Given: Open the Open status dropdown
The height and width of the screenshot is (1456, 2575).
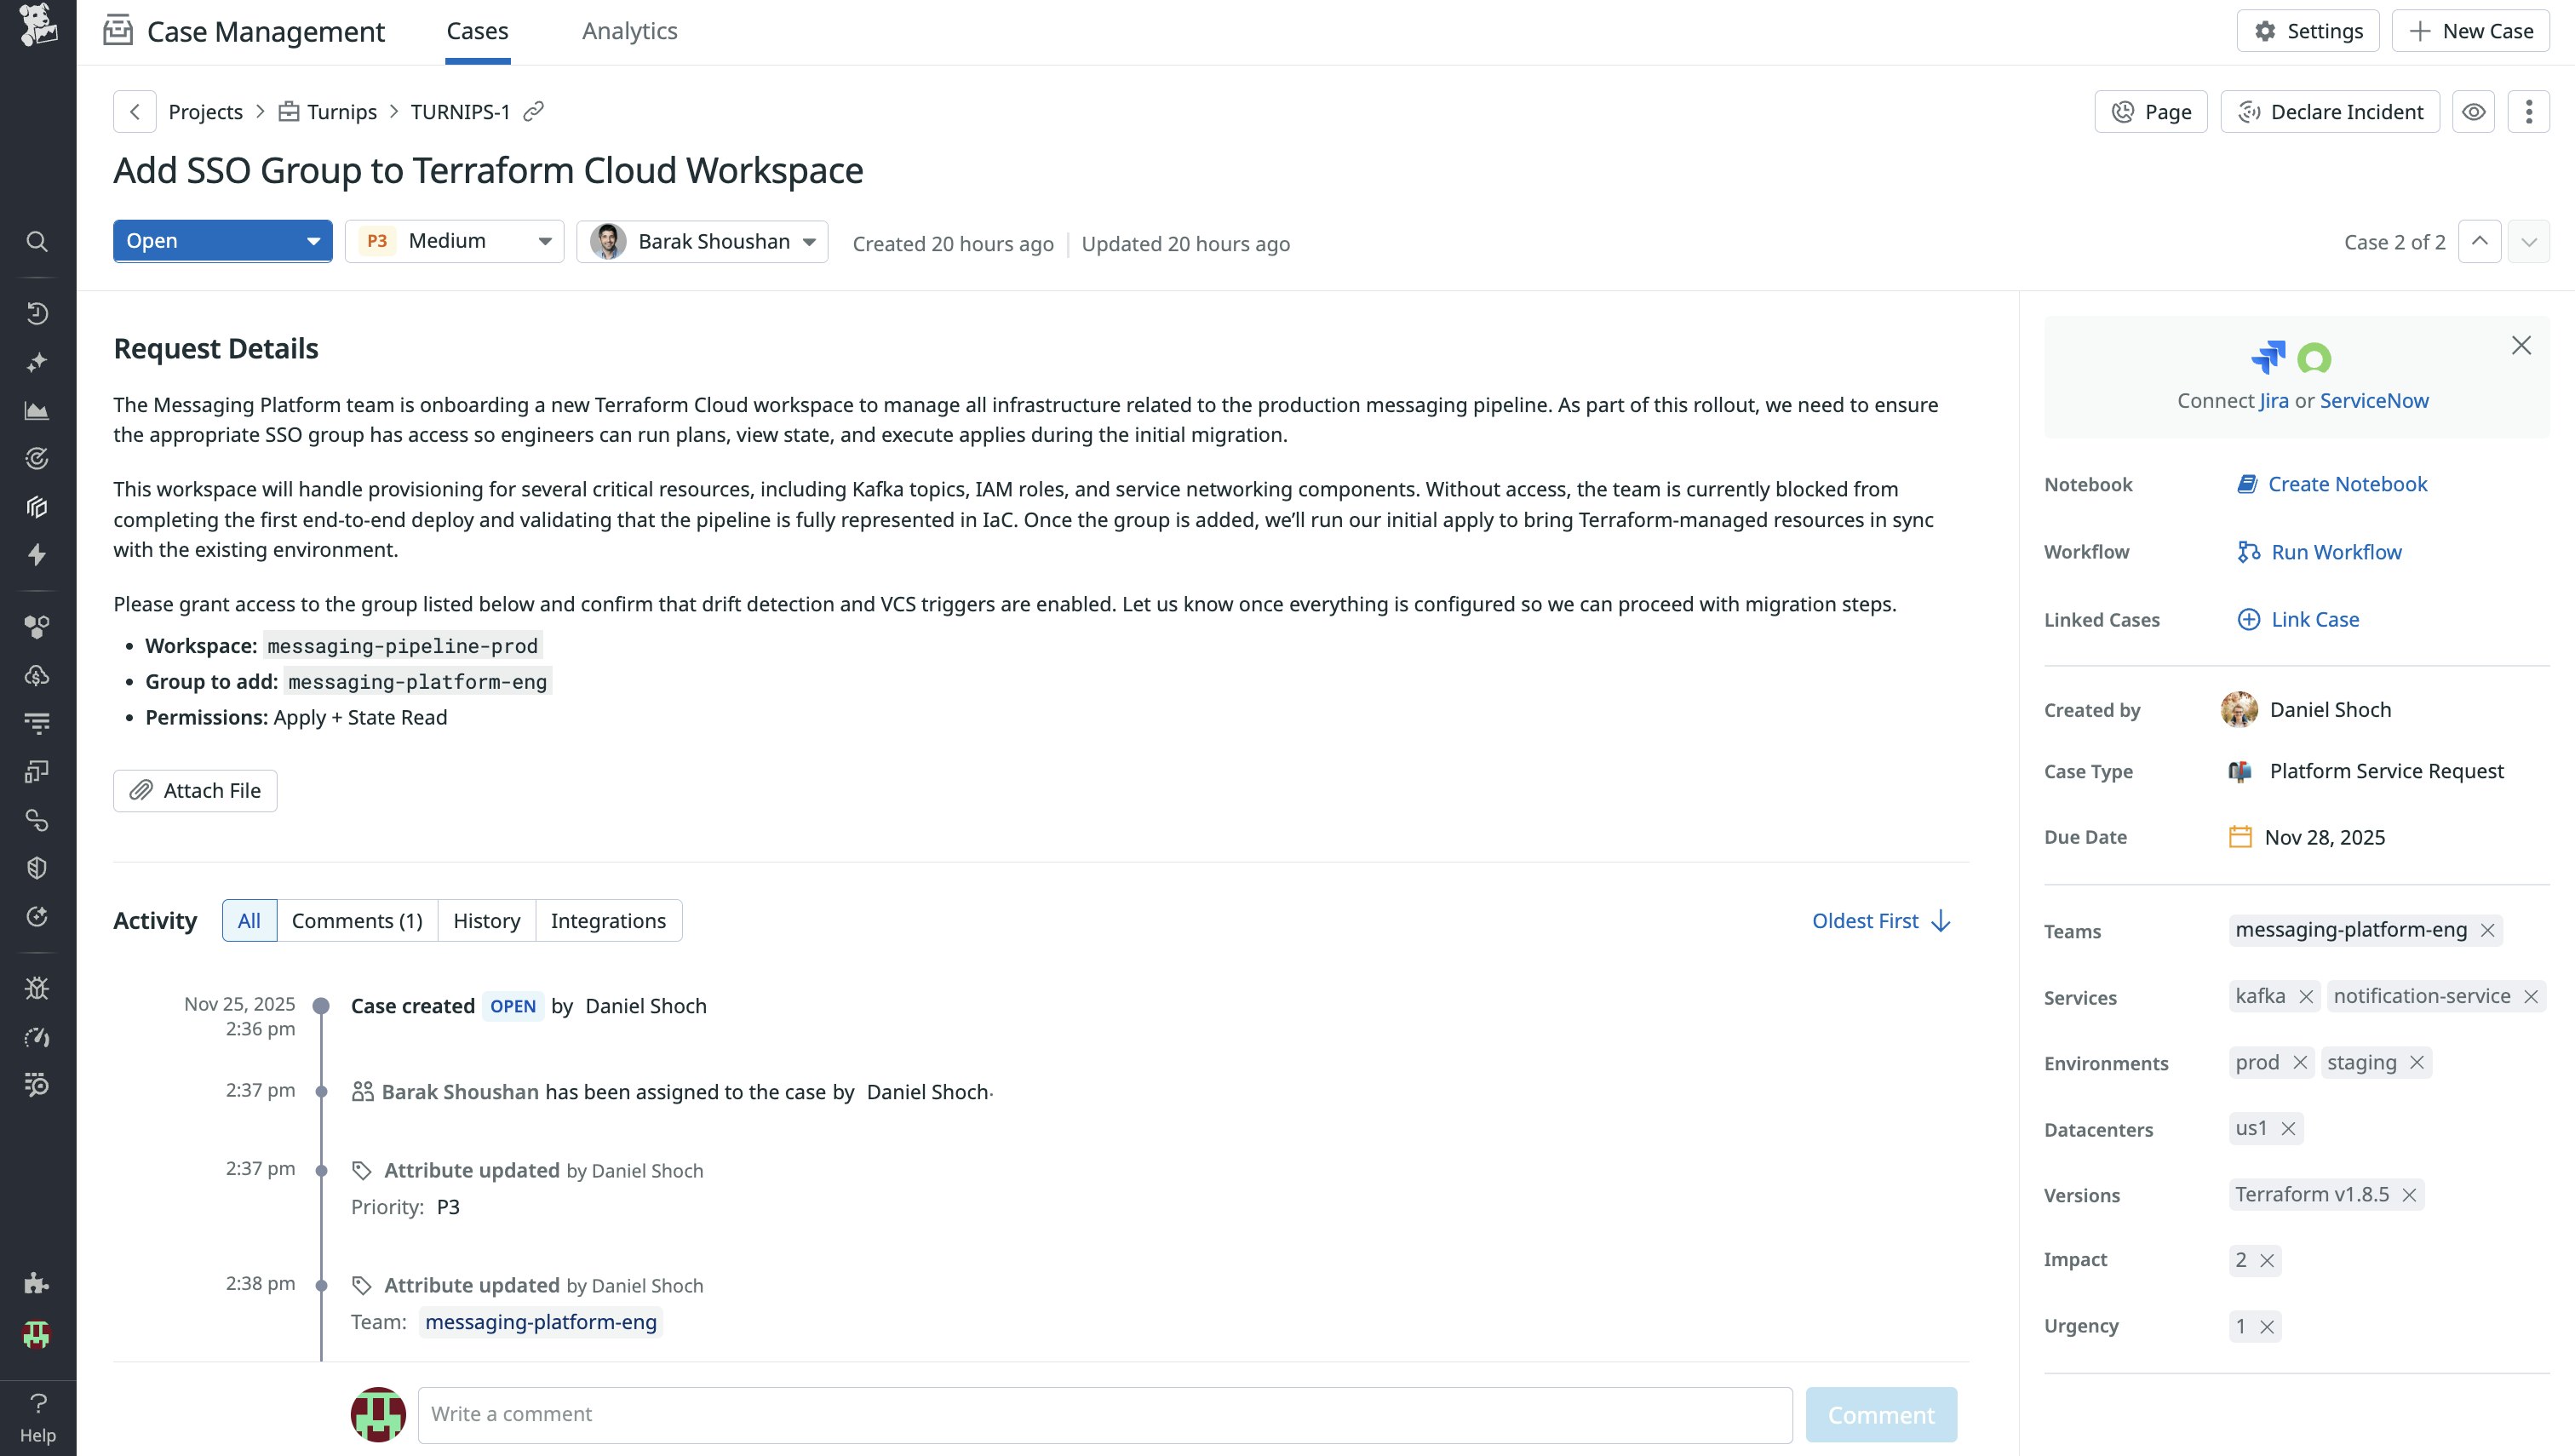Looking at the screenshot, I should point(222,240).
